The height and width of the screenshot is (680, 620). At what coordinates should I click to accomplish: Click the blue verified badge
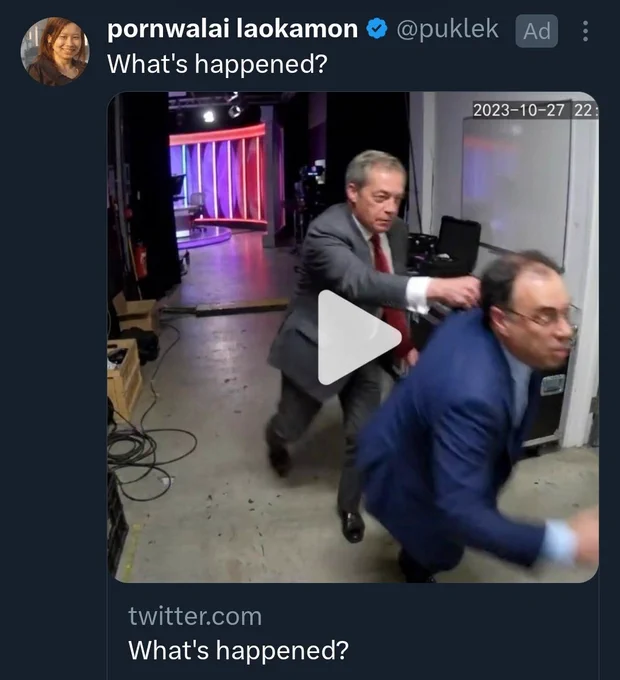coord(376,29)
